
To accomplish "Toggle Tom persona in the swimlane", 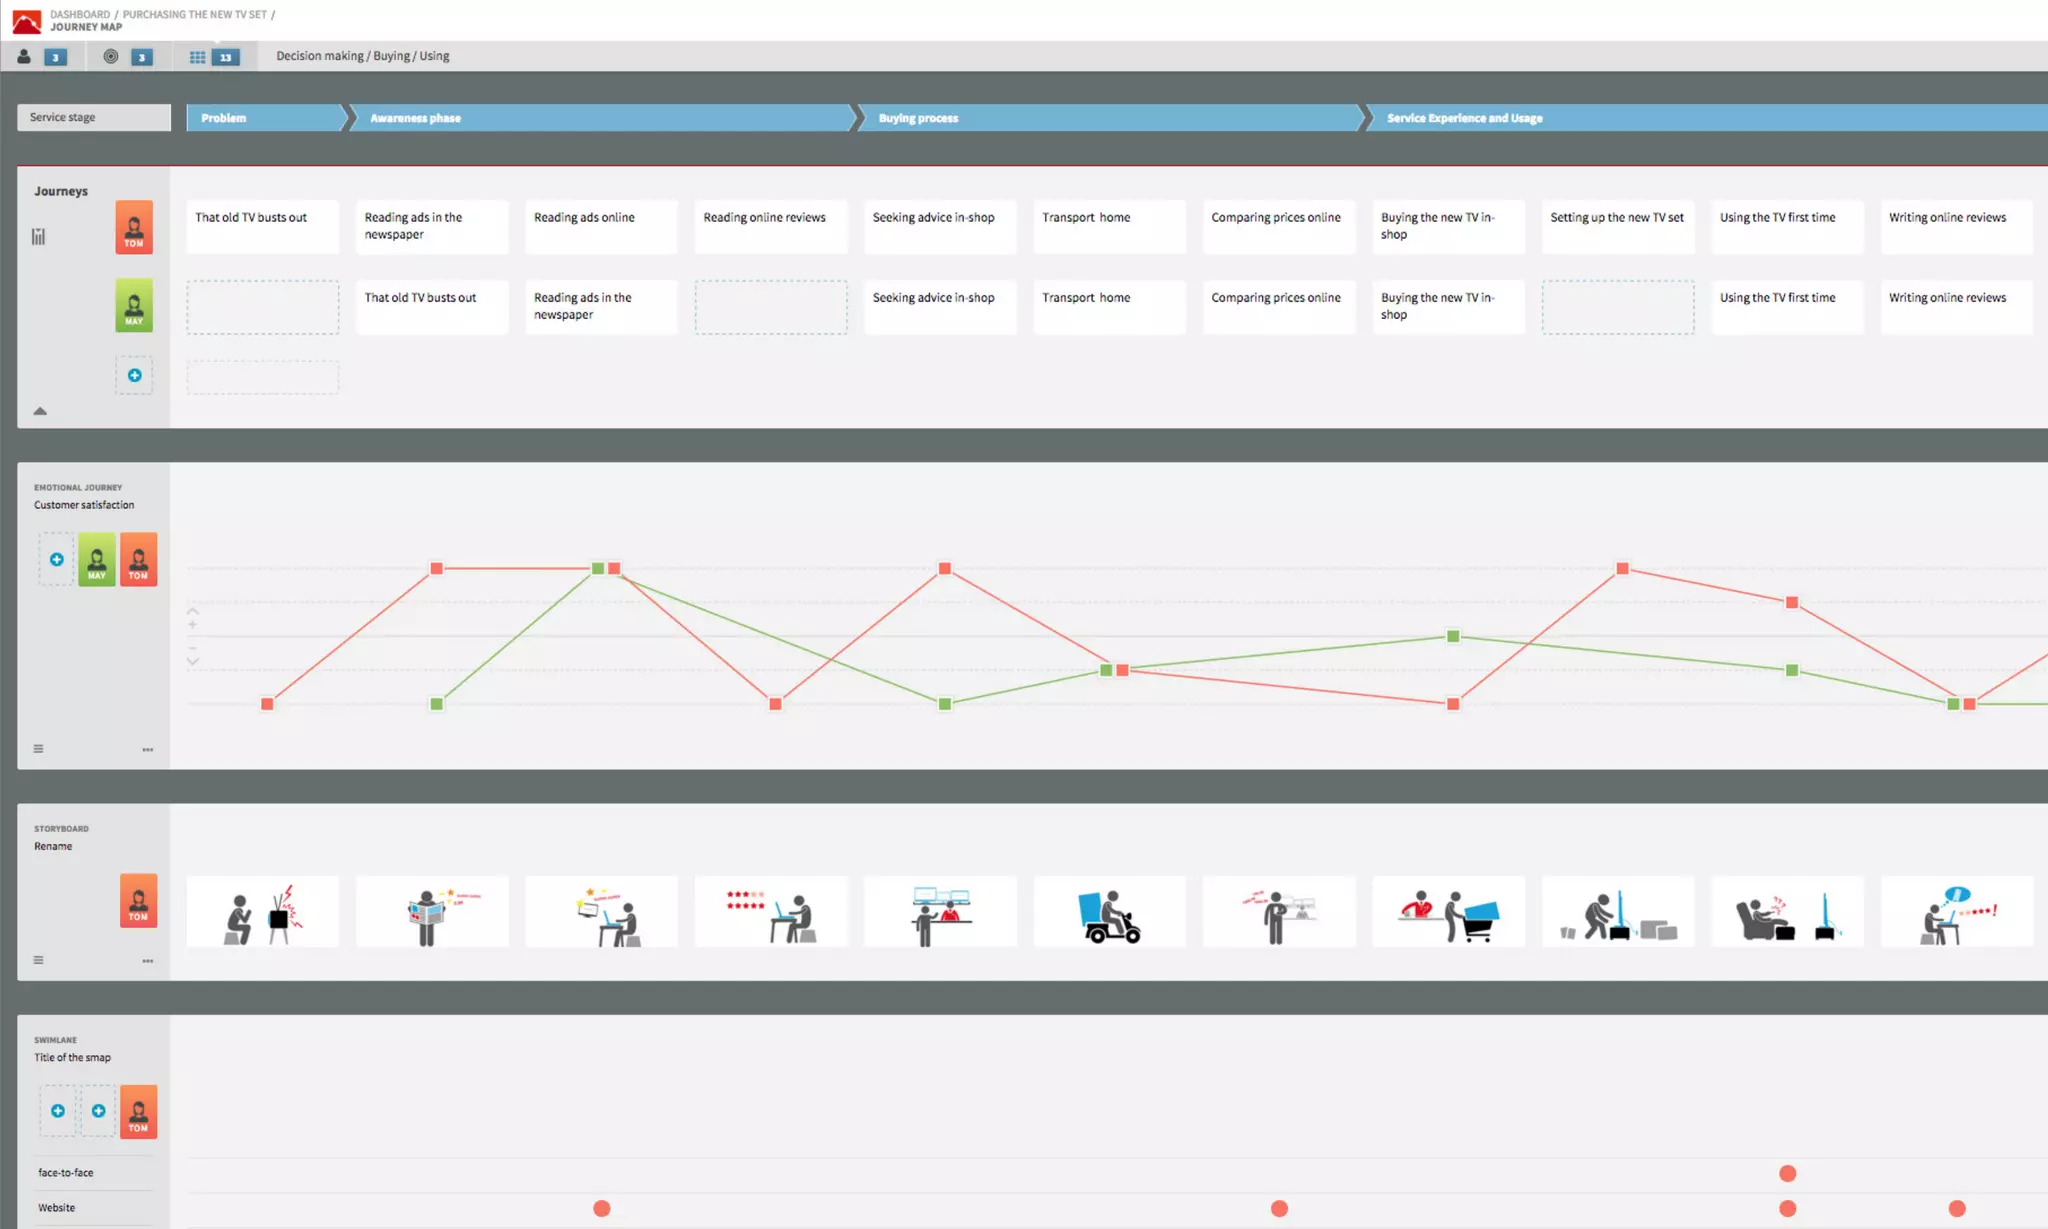I will click(138, 1111).
